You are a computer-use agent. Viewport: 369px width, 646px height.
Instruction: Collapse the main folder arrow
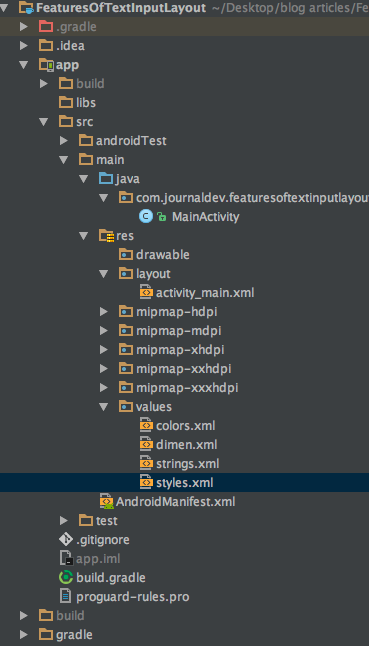[63, 160]
